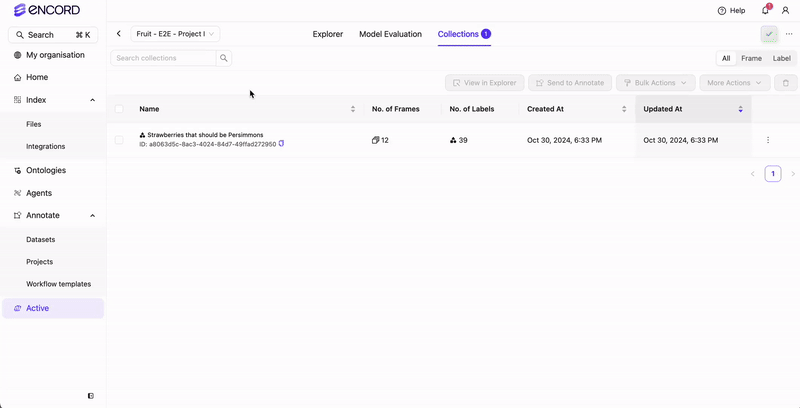Switch to Model Evaluation tab
Viewport: 800px width, 408px height.
click(390, 34)
